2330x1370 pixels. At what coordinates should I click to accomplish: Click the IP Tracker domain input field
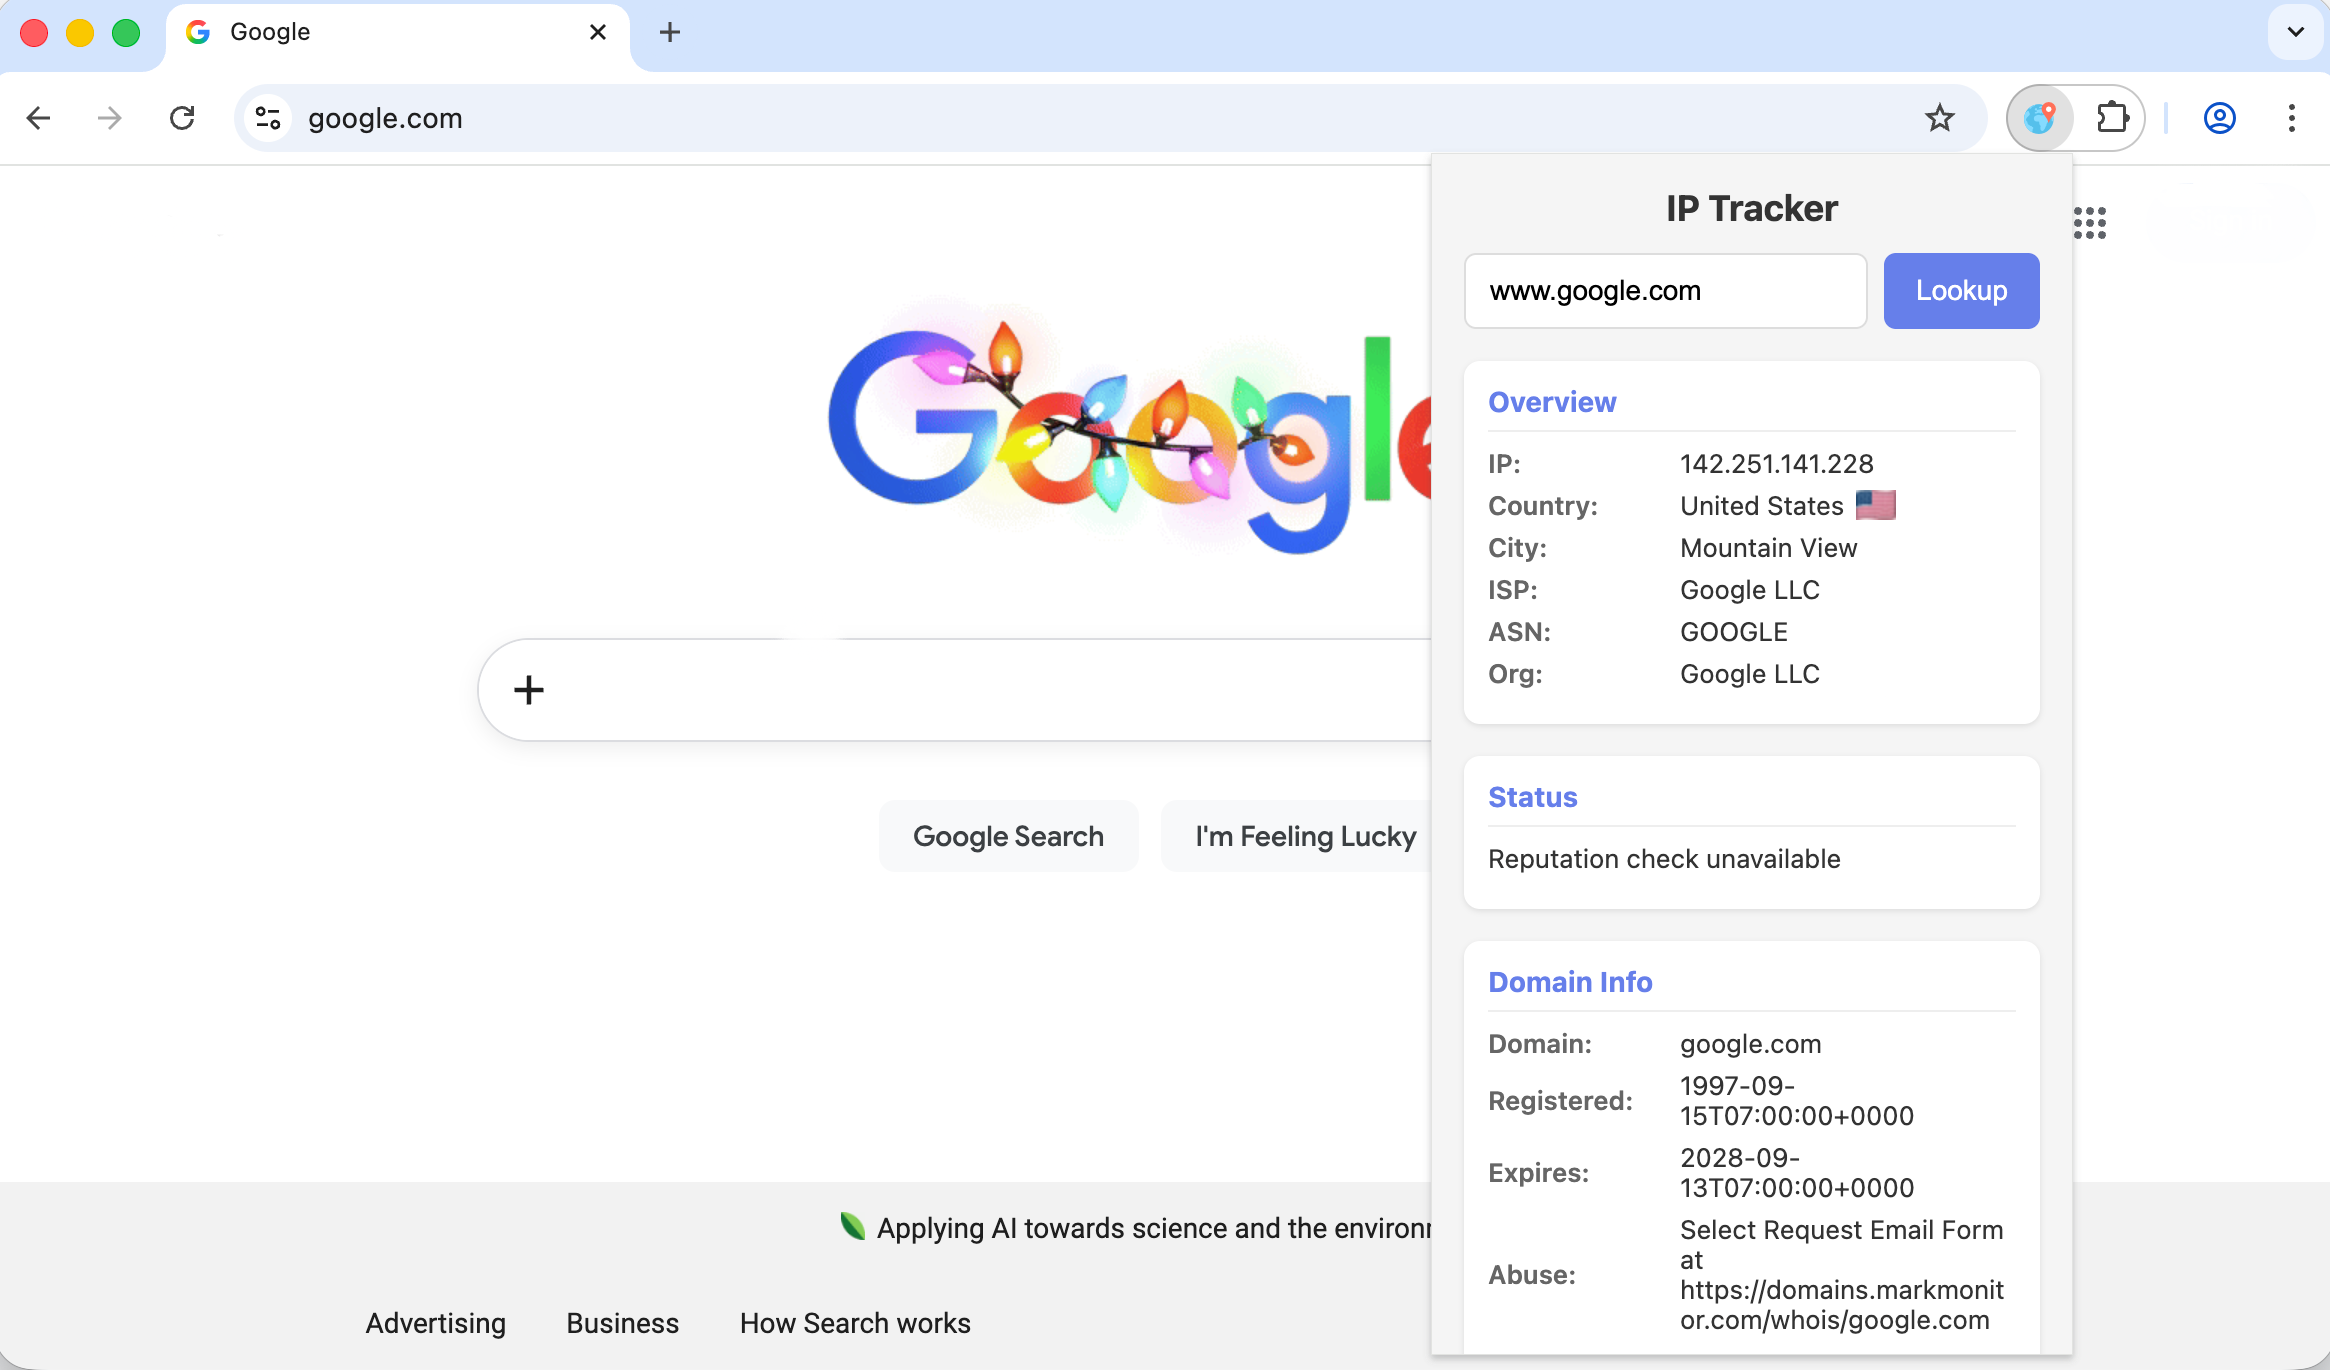click(x=1665, y=291)
